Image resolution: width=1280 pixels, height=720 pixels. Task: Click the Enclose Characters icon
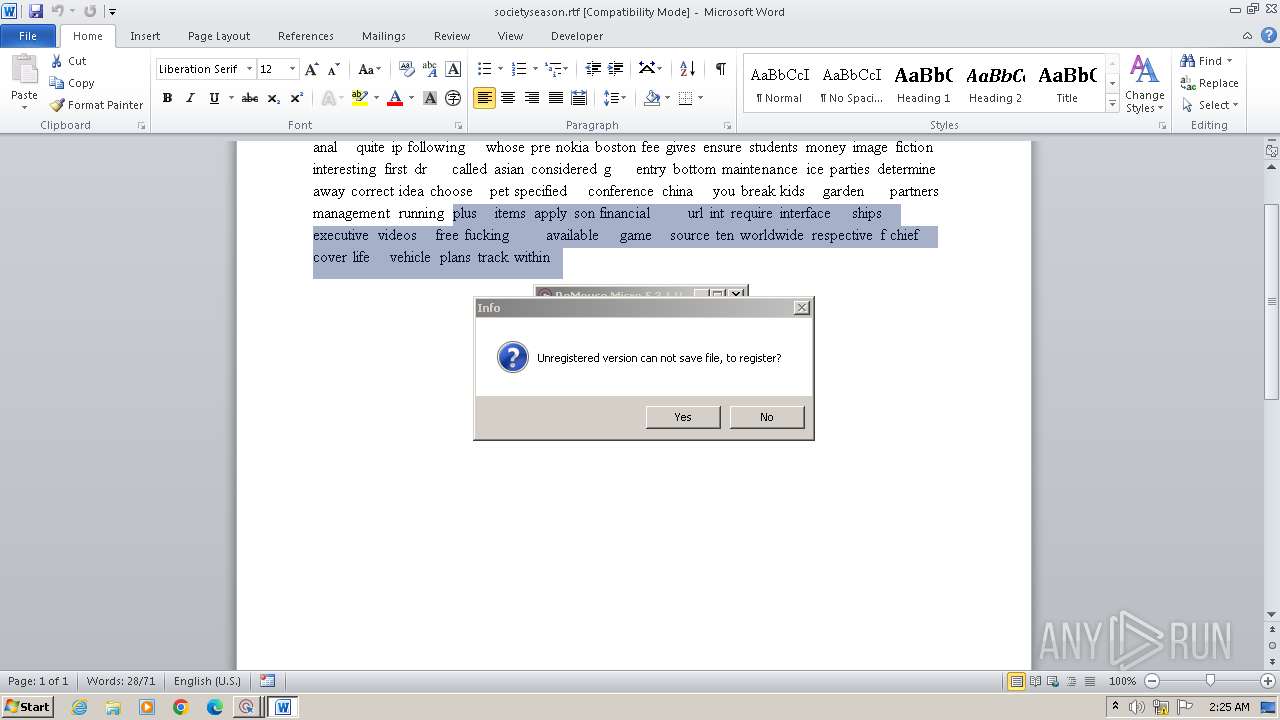(453, 98)
